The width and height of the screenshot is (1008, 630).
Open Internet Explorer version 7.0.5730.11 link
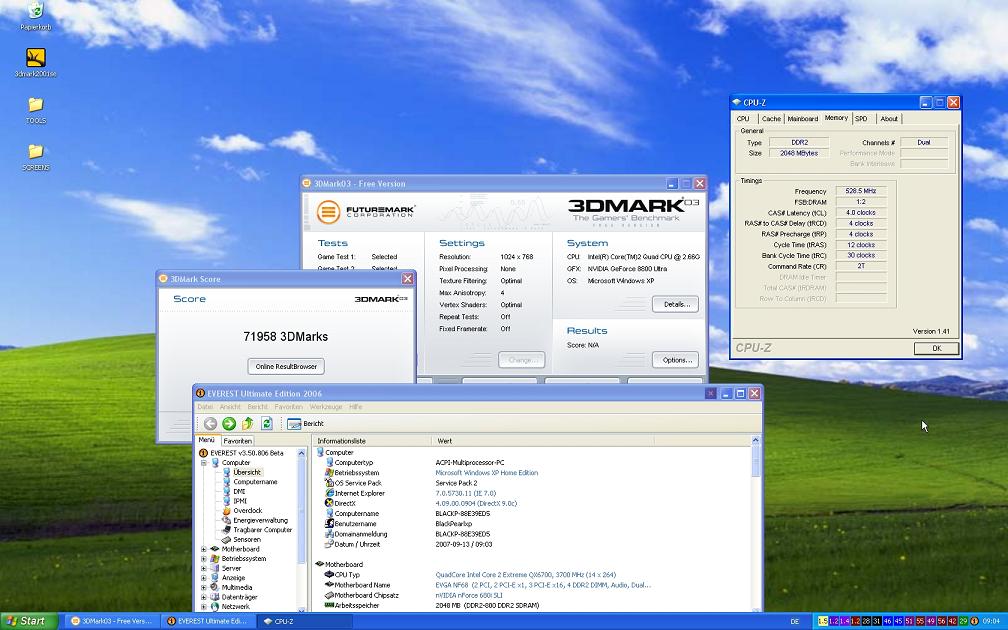click(x=465, y=493)
